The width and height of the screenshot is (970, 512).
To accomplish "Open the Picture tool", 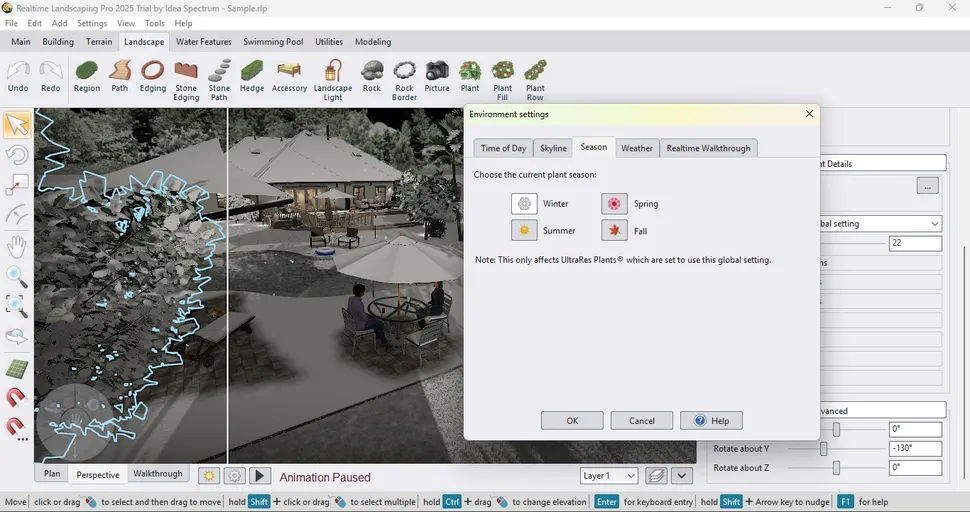I will (437, 76).
